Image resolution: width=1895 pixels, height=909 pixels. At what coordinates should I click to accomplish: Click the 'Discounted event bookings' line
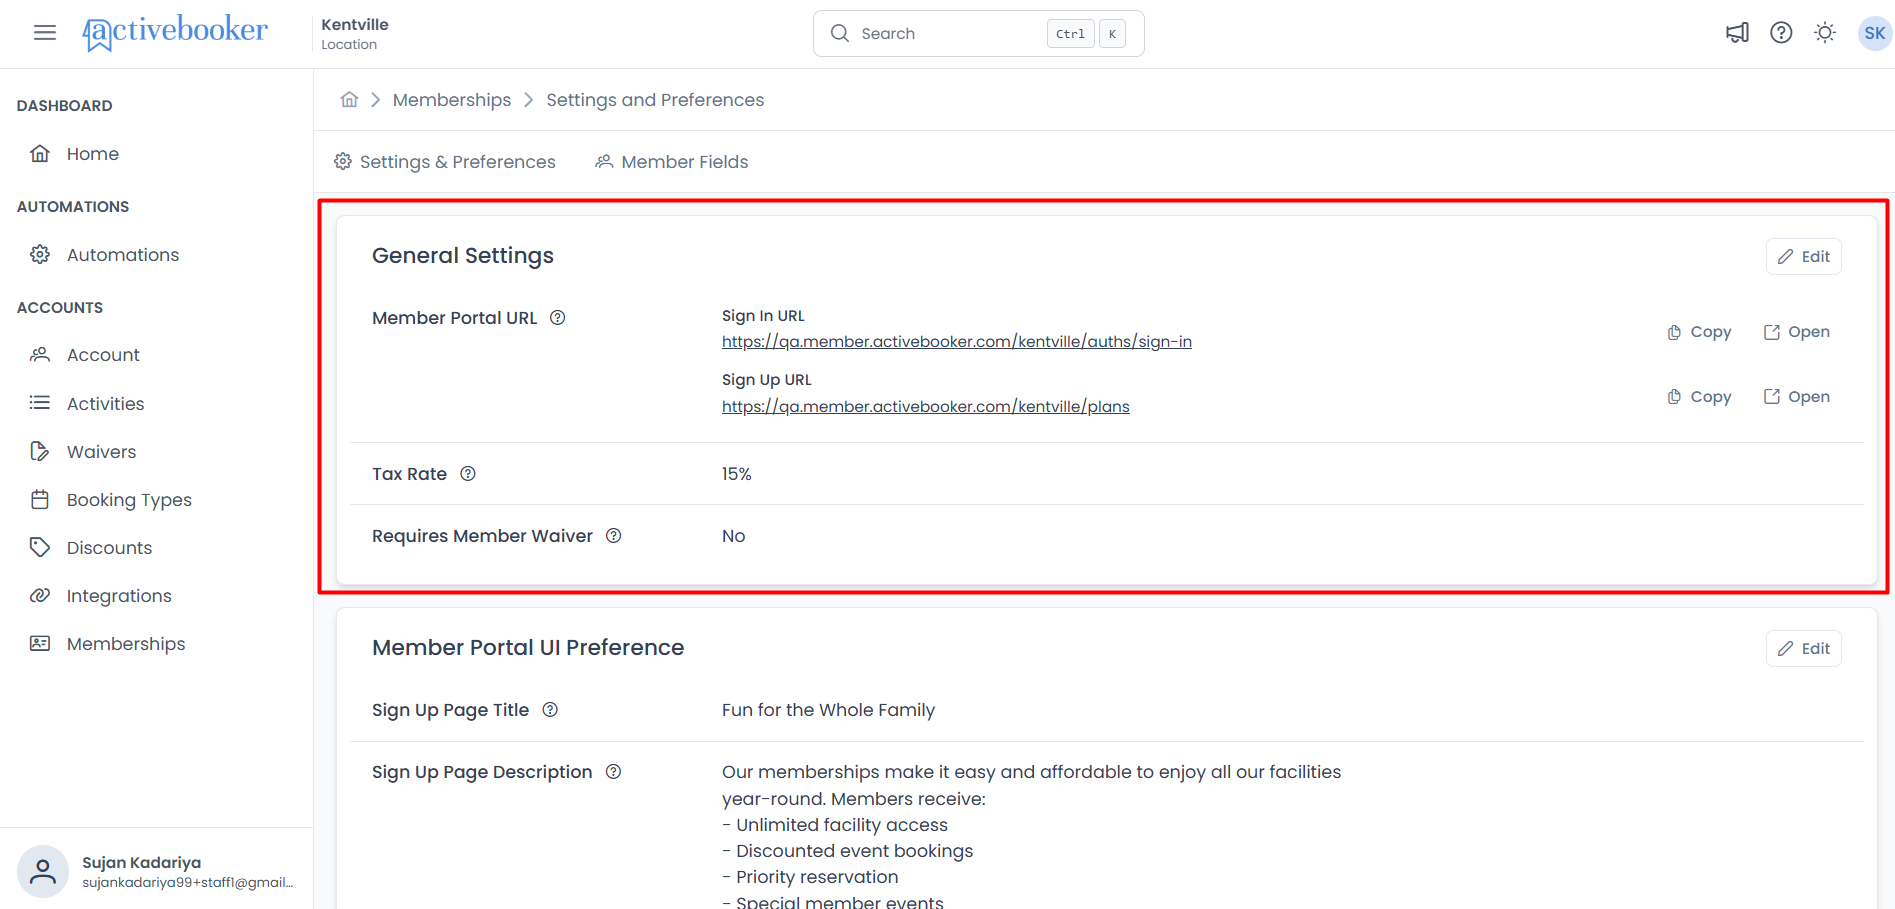click(x=847, y=851)
